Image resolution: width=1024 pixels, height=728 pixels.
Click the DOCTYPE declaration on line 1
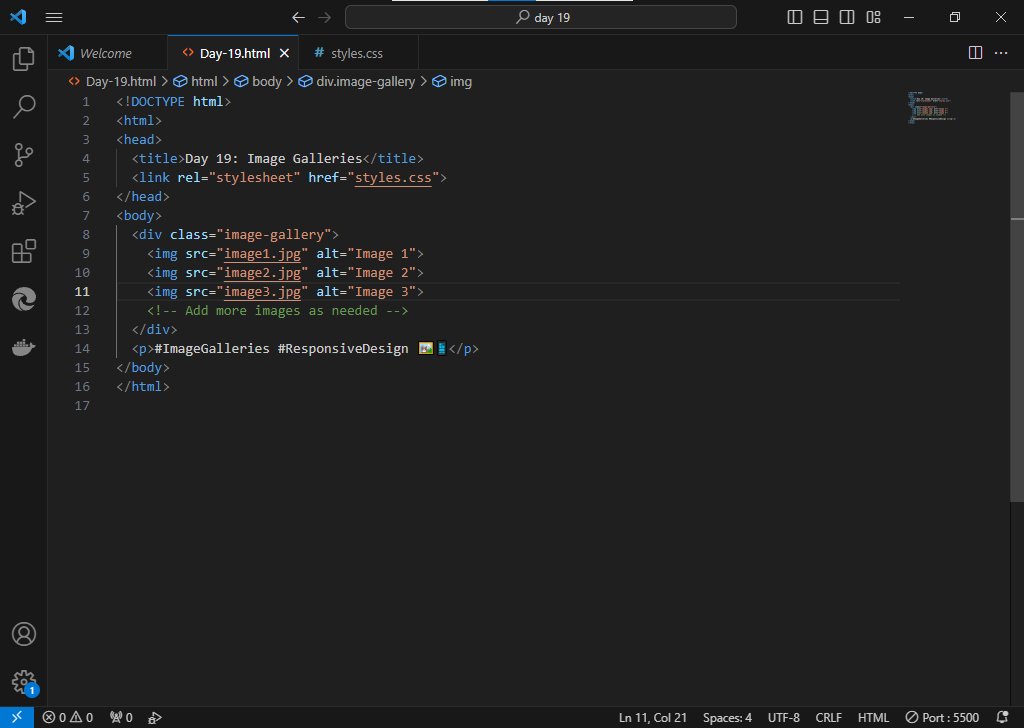[x=174, y=101]
